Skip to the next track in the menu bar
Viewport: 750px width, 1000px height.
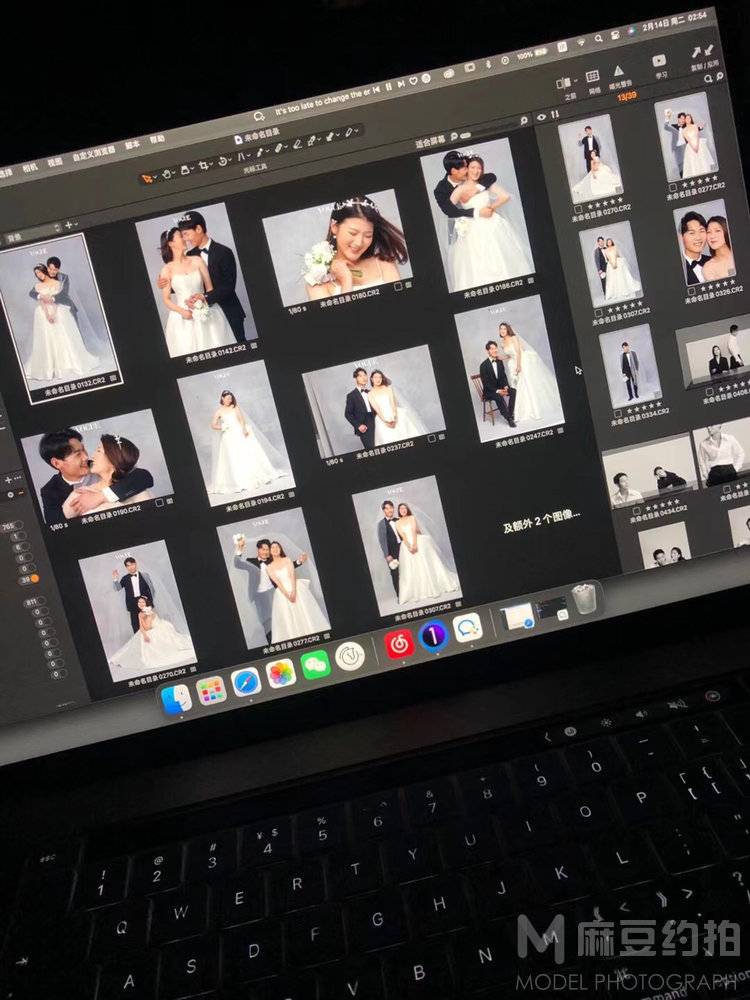(x=401, y=84)
